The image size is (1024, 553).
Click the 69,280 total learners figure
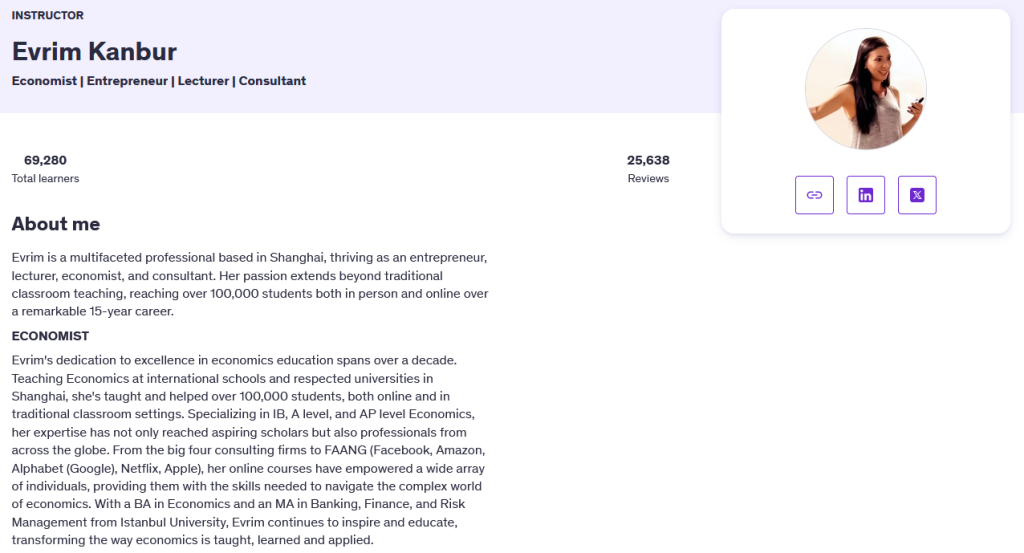point(45,160)
